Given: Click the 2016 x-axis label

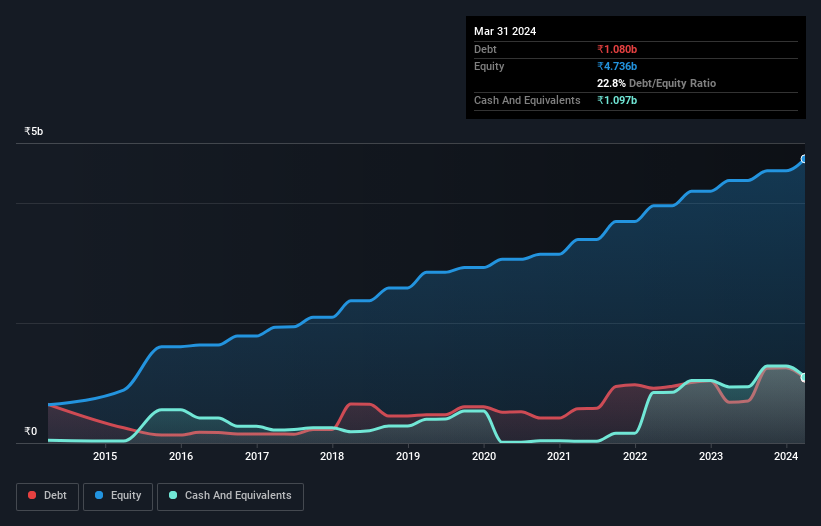Looking at the screenshot, I should point(181,456).
